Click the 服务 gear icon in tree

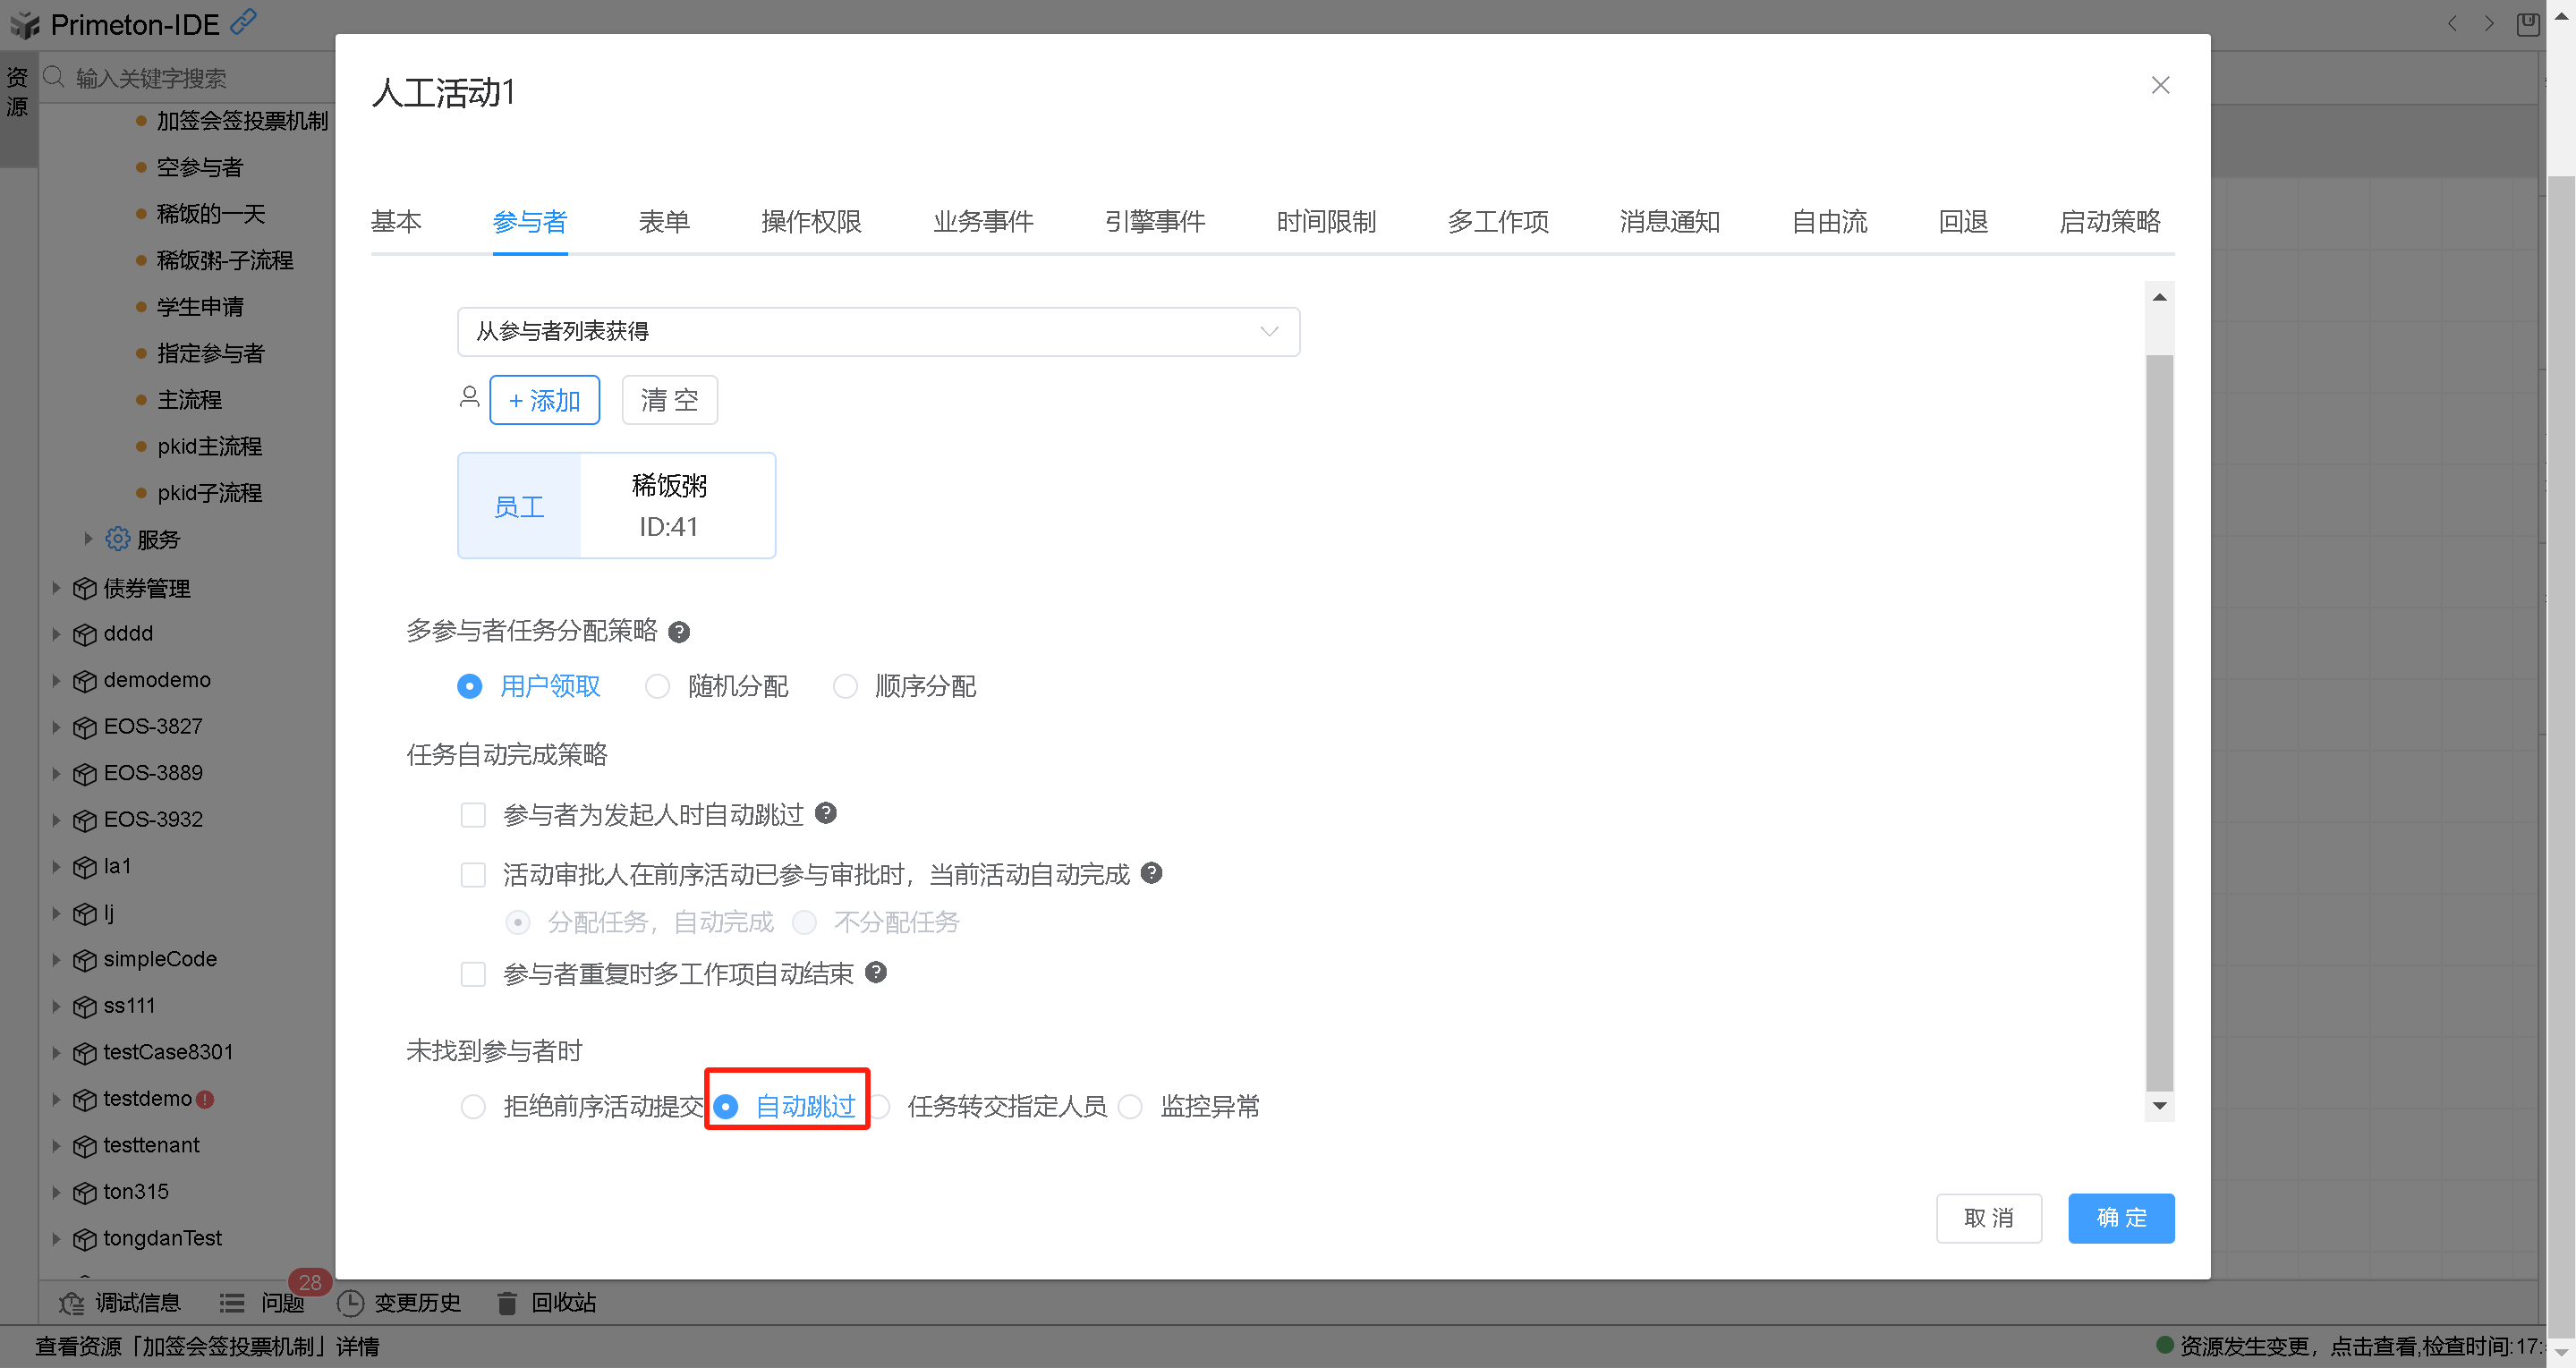click(118, 539)
